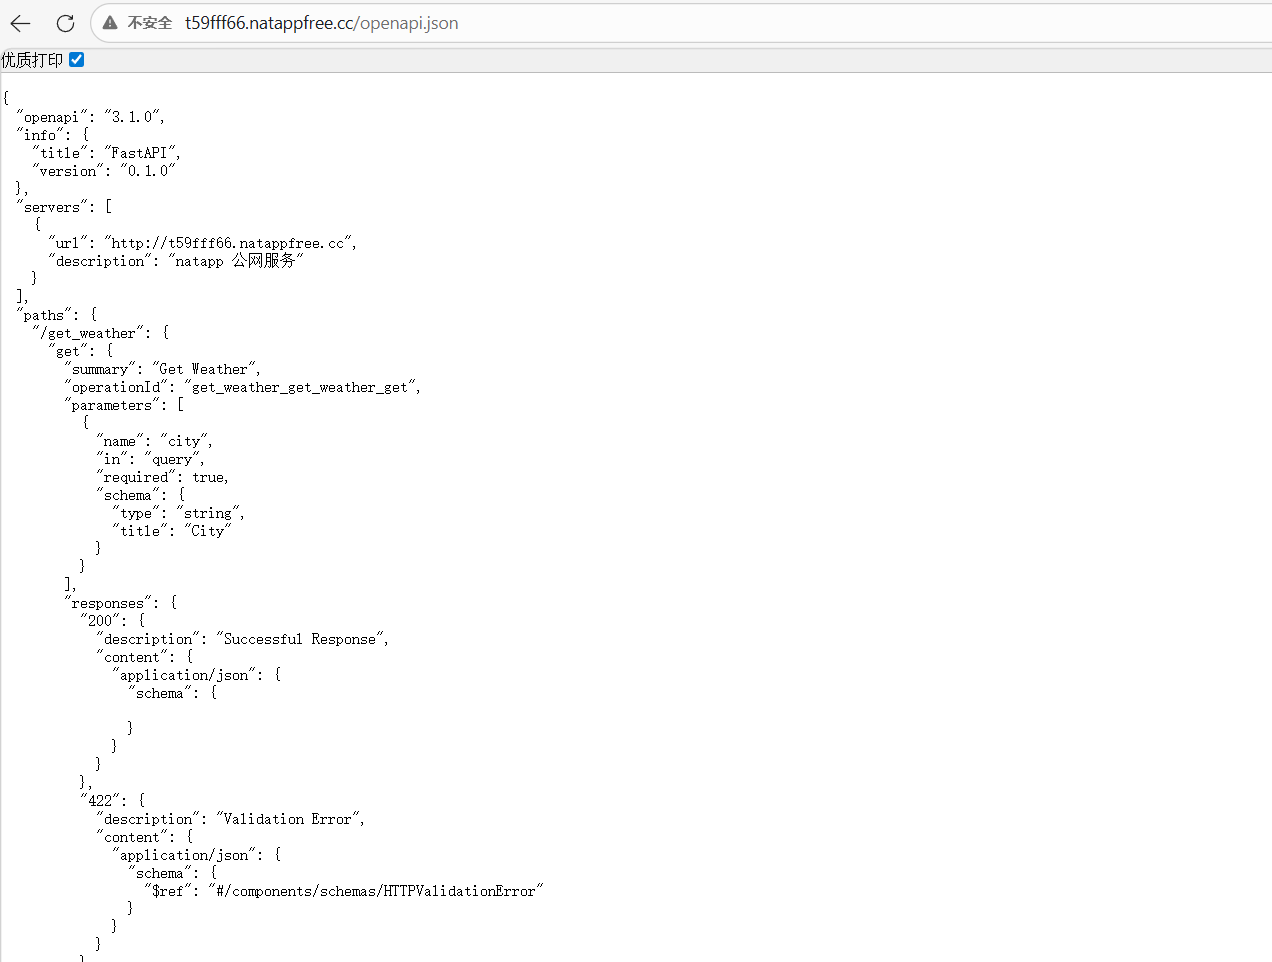Toggle the 优质打印 pretty-print checkbox

77,60
